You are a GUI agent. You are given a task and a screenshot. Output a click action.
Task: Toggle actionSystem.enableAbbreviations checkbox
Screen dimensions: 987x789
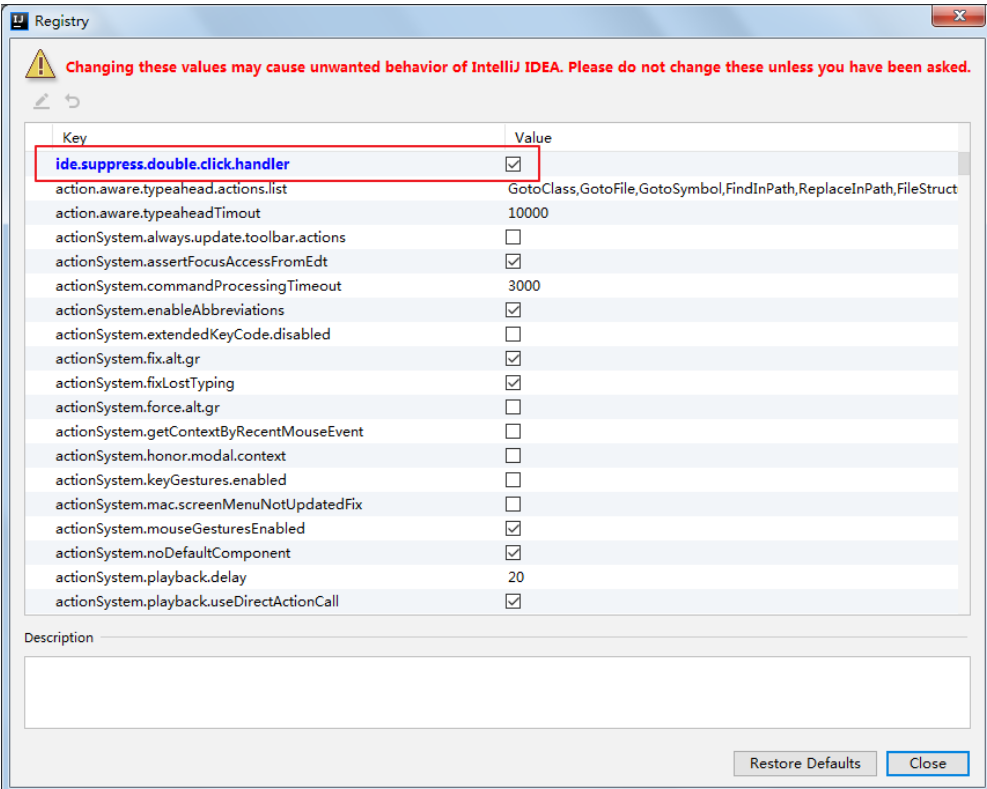(x=513, y=310)
